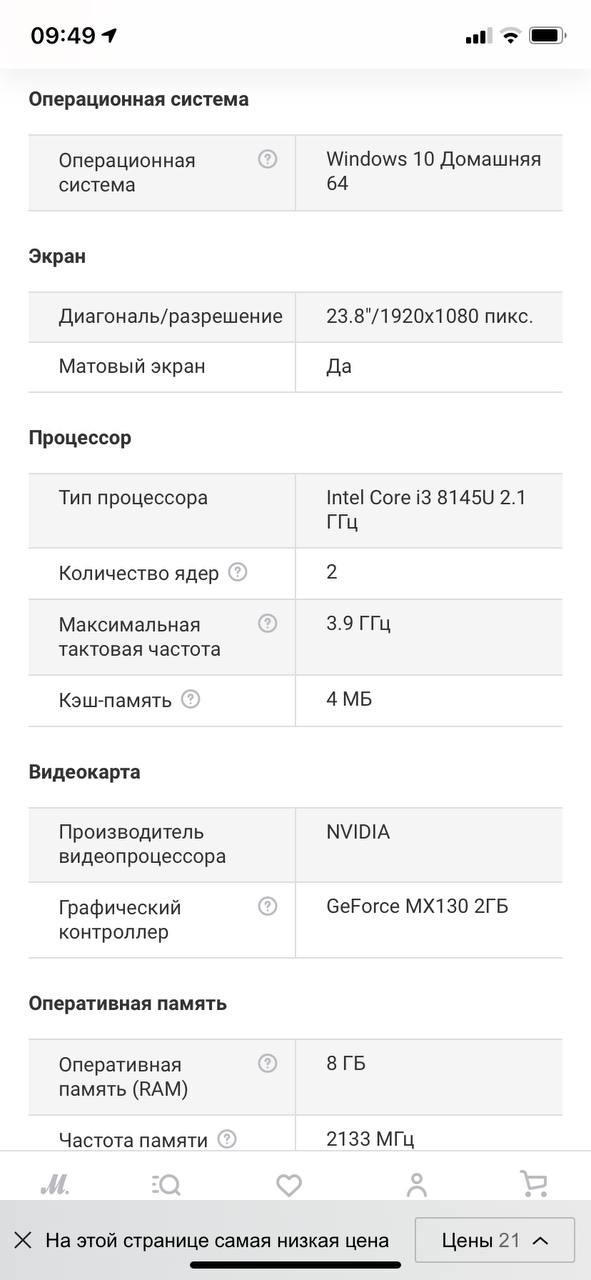Dismiss the lowest price banner
The width and height of the screenshot is (591, 1280).
tap(23, 1241)
